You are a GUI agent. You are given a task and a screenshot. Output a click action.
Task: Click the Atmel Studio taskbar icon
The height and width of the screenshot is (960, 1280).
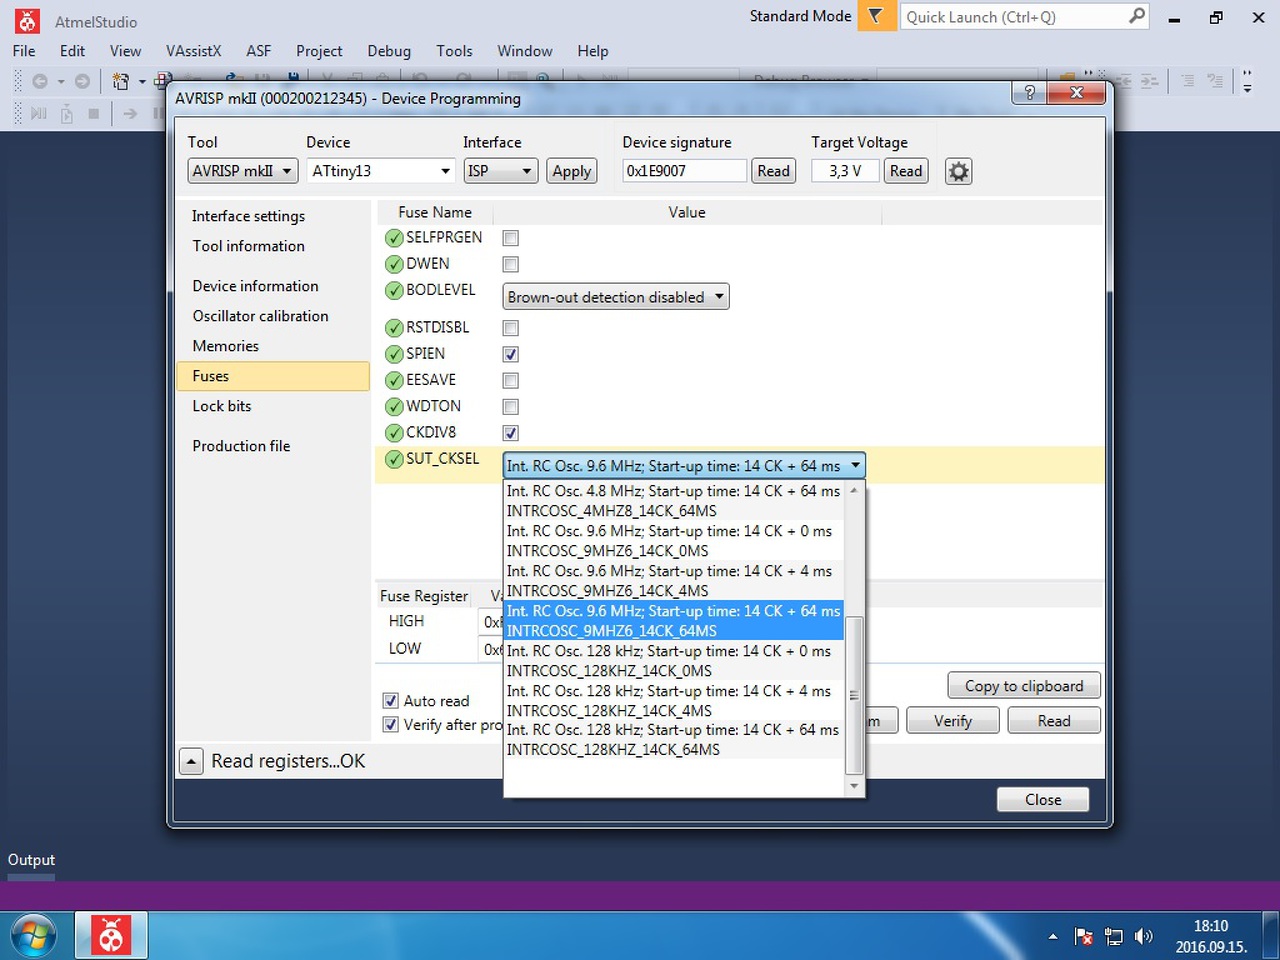point(111,936)
